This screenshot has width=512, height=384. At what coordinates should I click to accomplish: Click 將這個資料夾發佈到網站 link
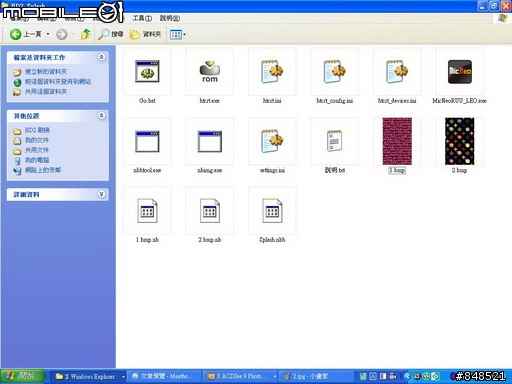click(58, 82)
